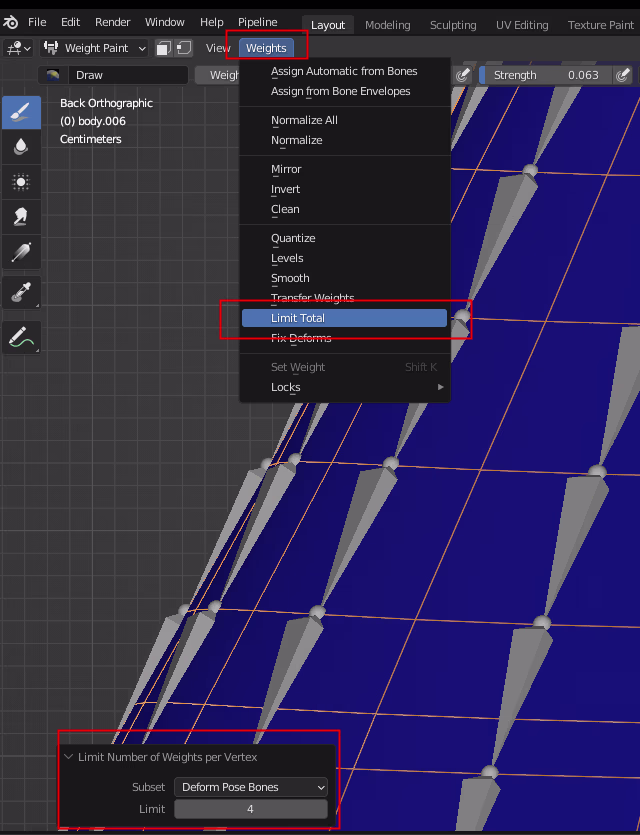Choose Transfer Weights entry
This screenshot has height=835, width=640.
[x=344, y=298]
